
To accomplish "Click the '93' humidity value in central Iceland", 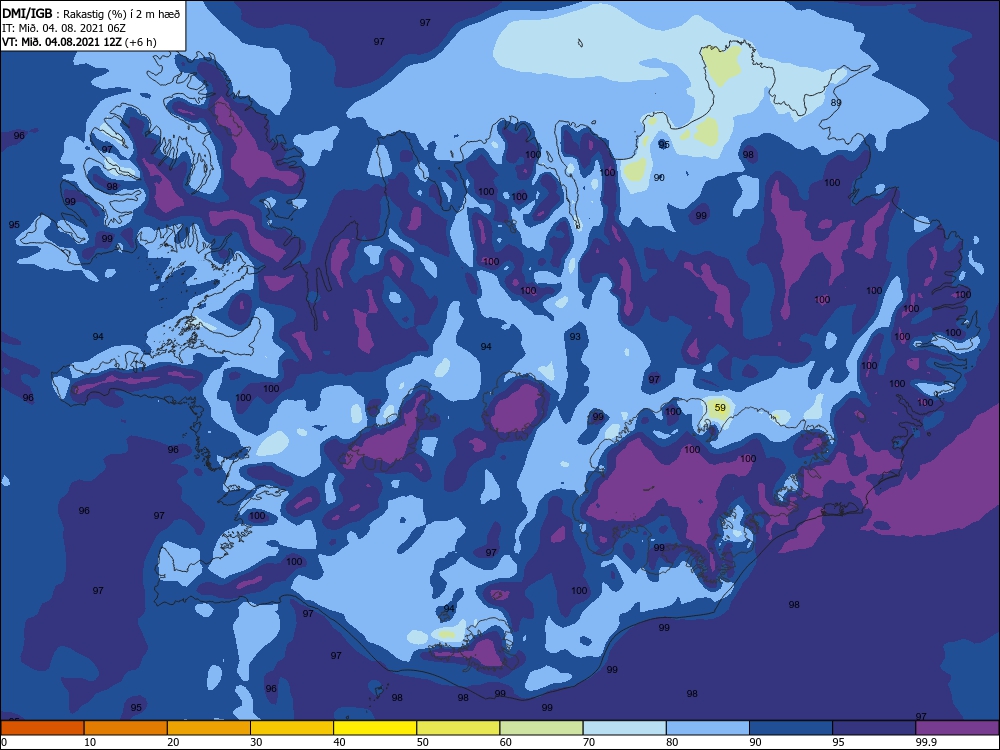I will click(575, 336).
